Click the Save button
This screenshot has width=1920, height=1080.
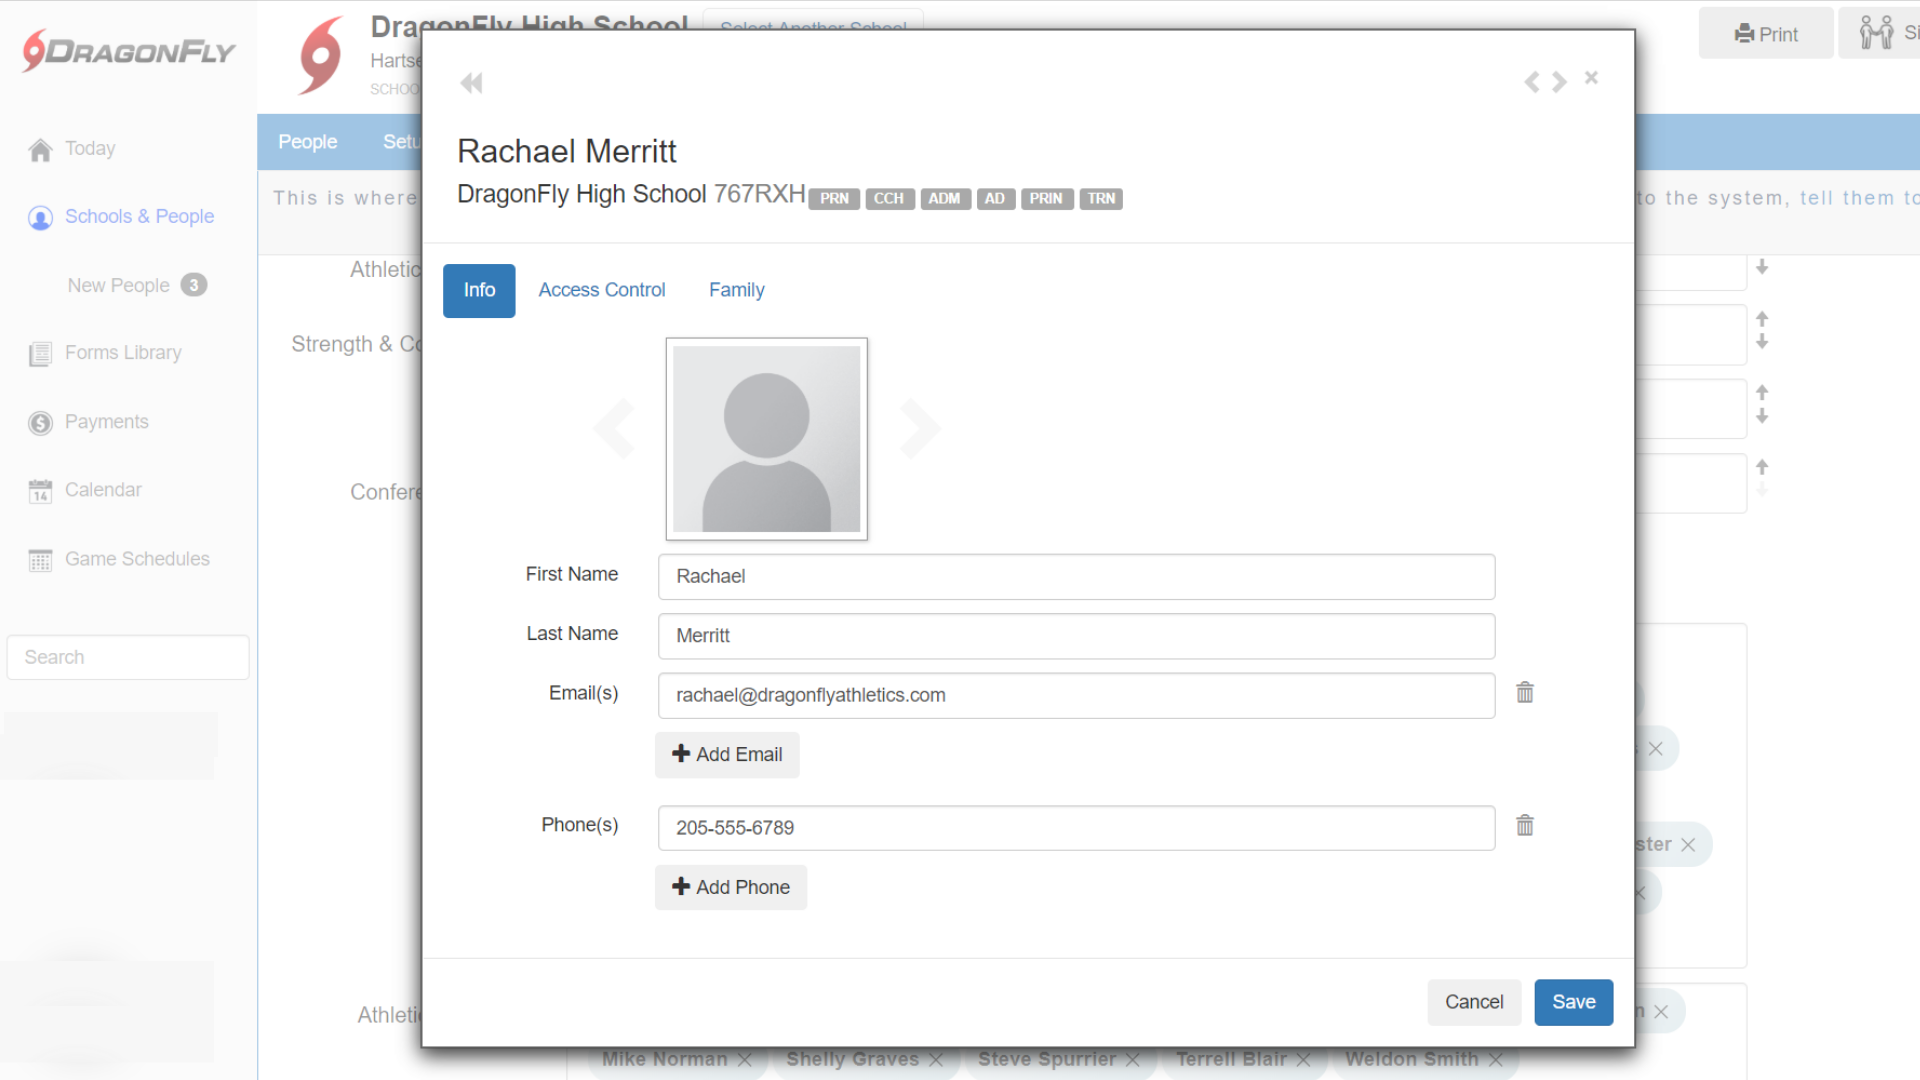click(x=1573, y=1002)
